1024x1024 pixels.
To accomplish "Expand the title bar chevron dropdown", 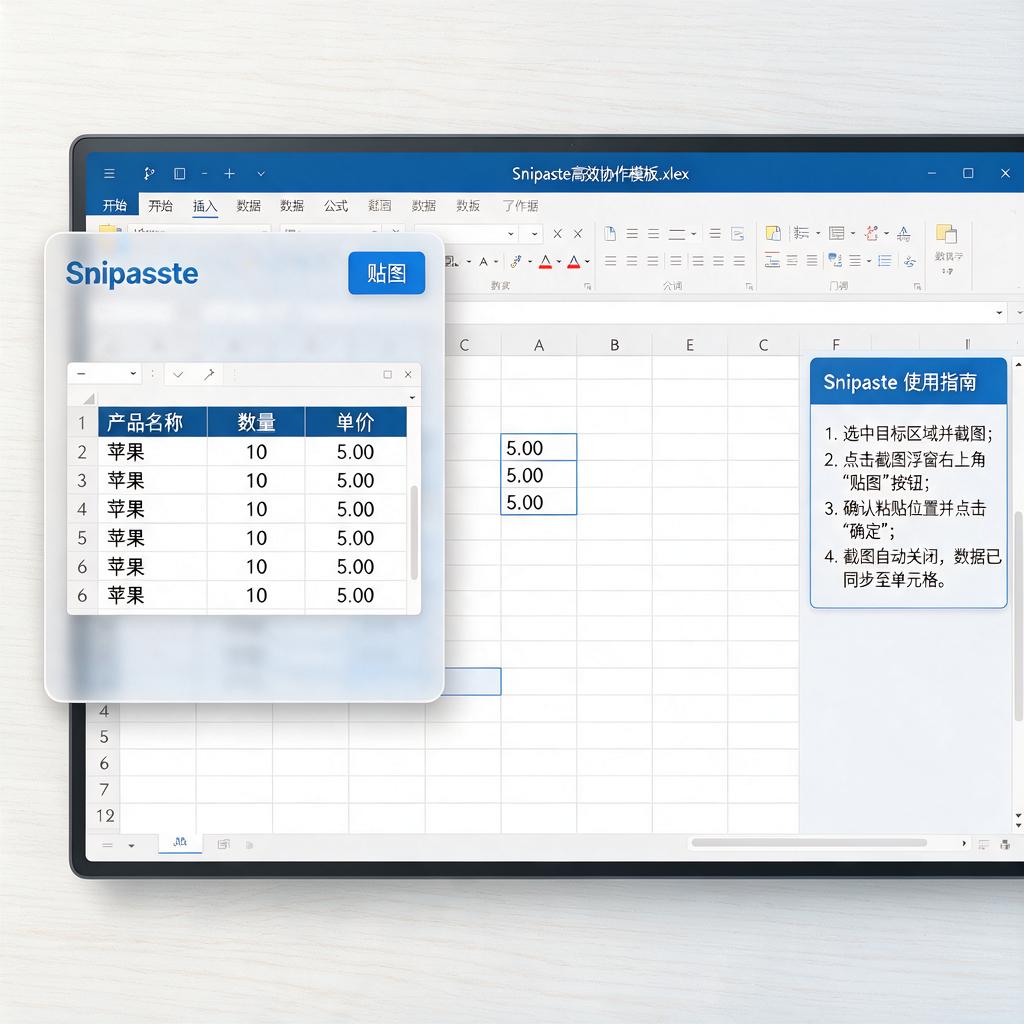I will click(x=261, y=174).
